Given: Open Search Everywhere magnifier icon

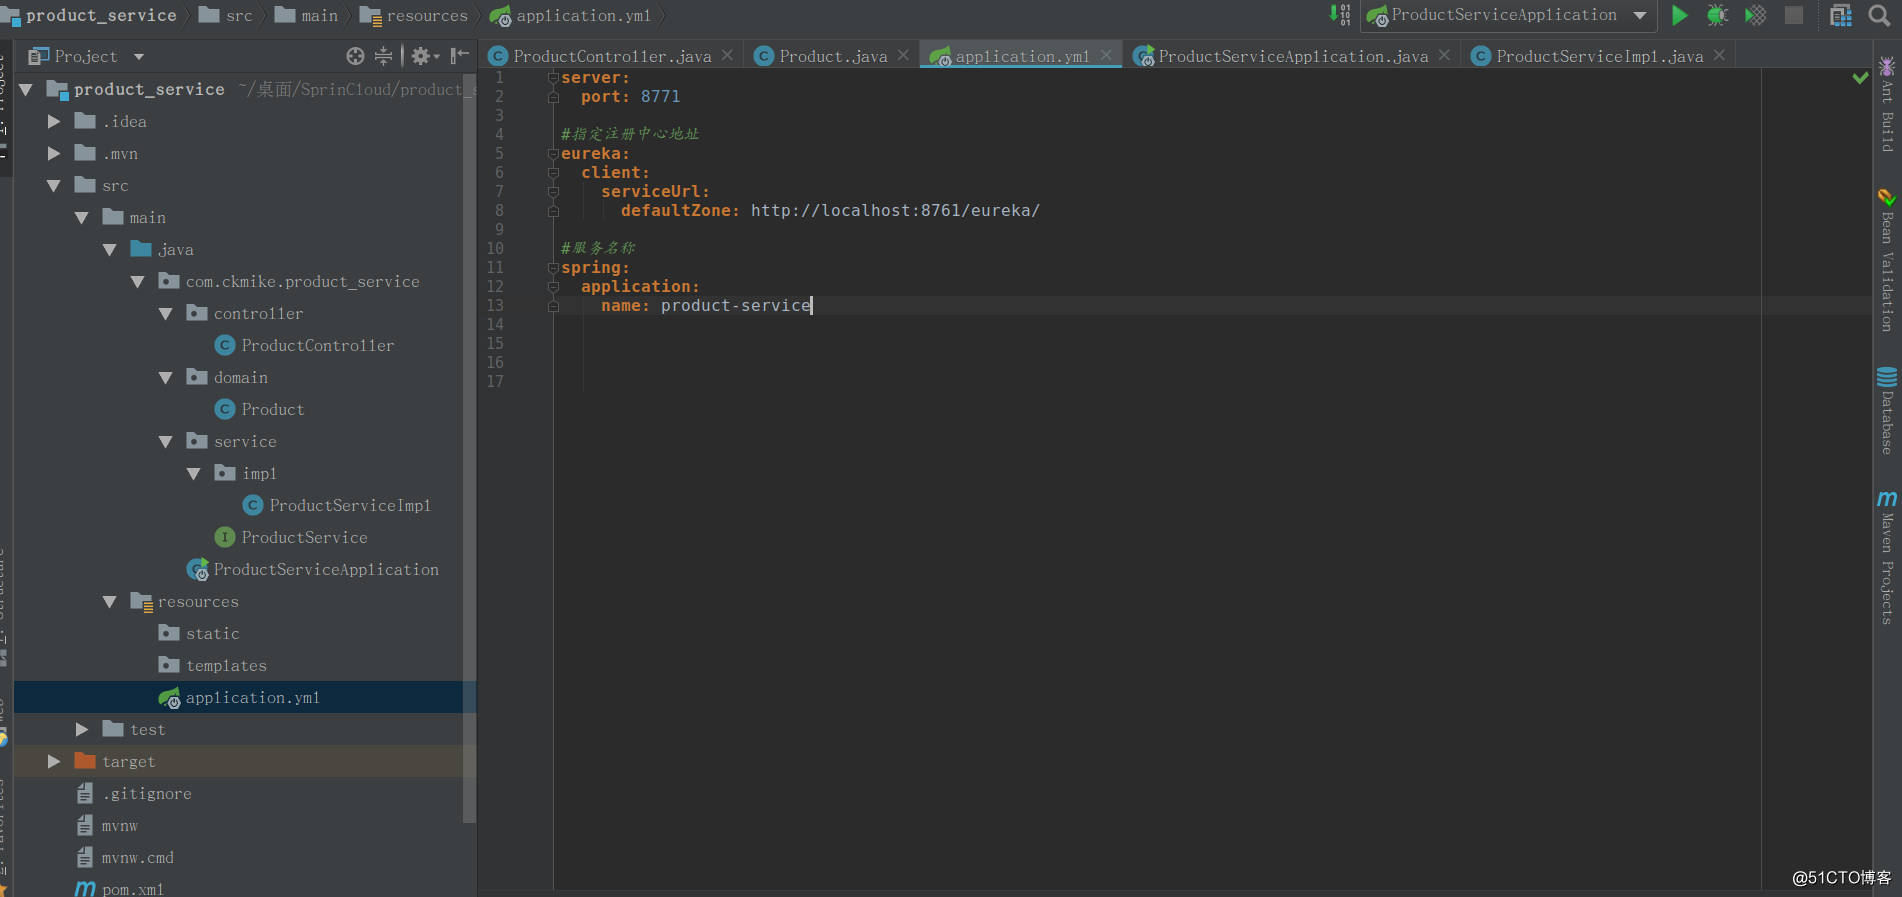Looking at the screenshot, I should coord(1879,15).
